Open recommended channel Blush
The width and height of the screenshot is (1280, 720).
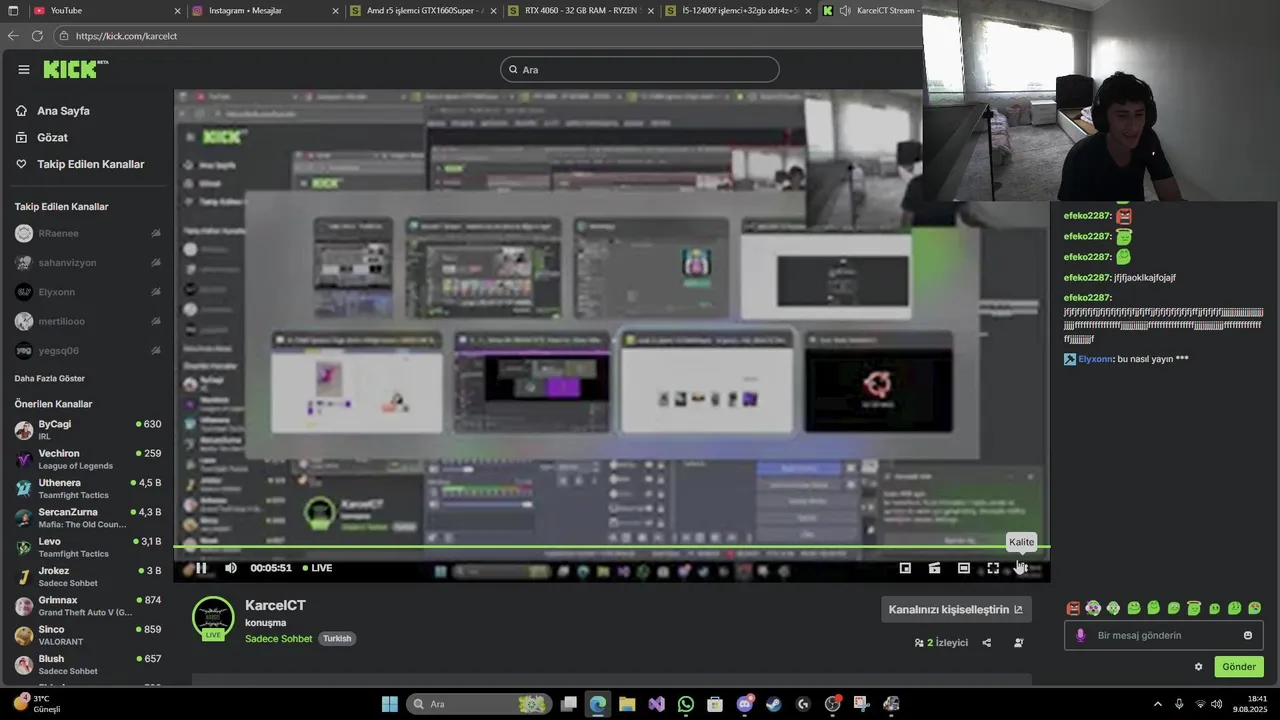click(88, 664)
